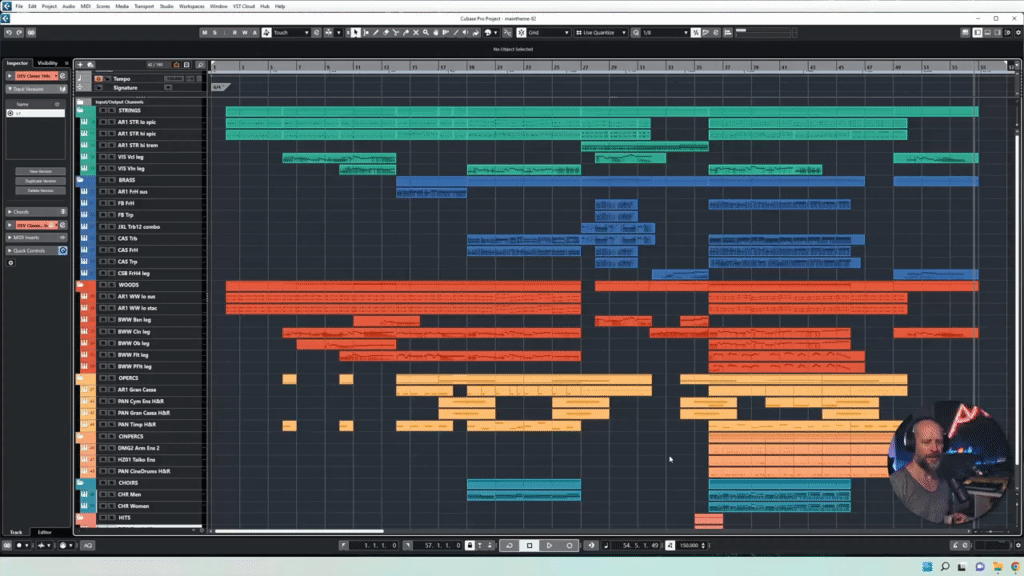Click the Stop transport button

point(530,545)
